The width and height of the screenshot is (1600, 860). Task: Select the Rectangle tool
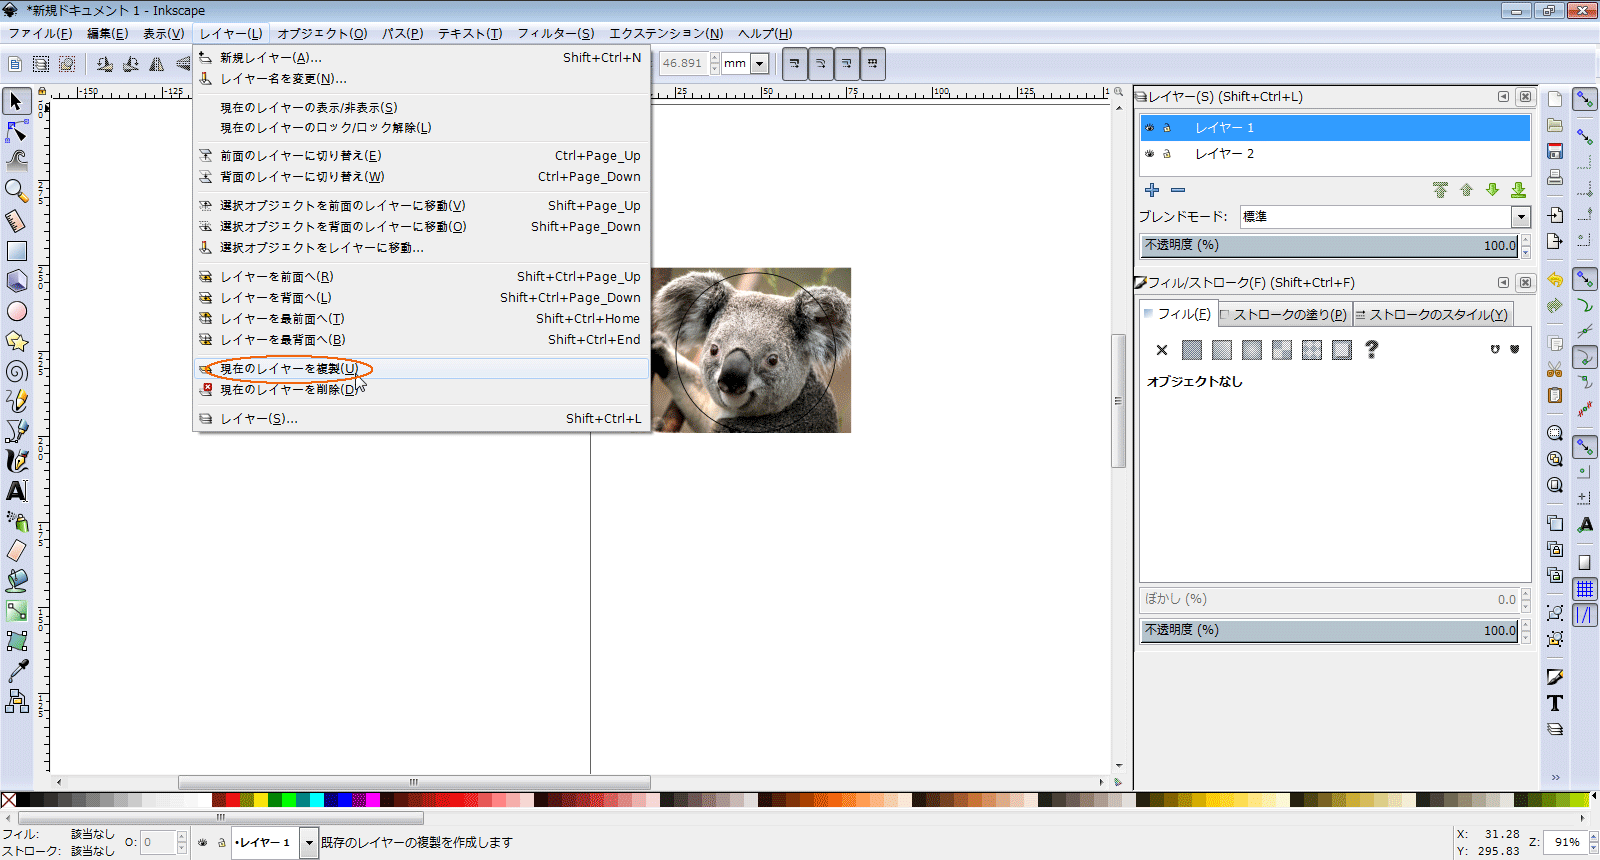tap(17, 251)
